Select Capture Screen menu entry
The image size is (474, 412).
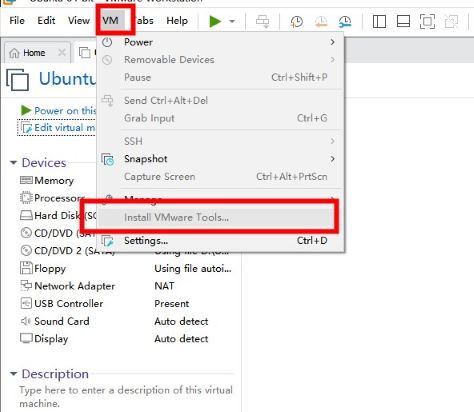221,177
